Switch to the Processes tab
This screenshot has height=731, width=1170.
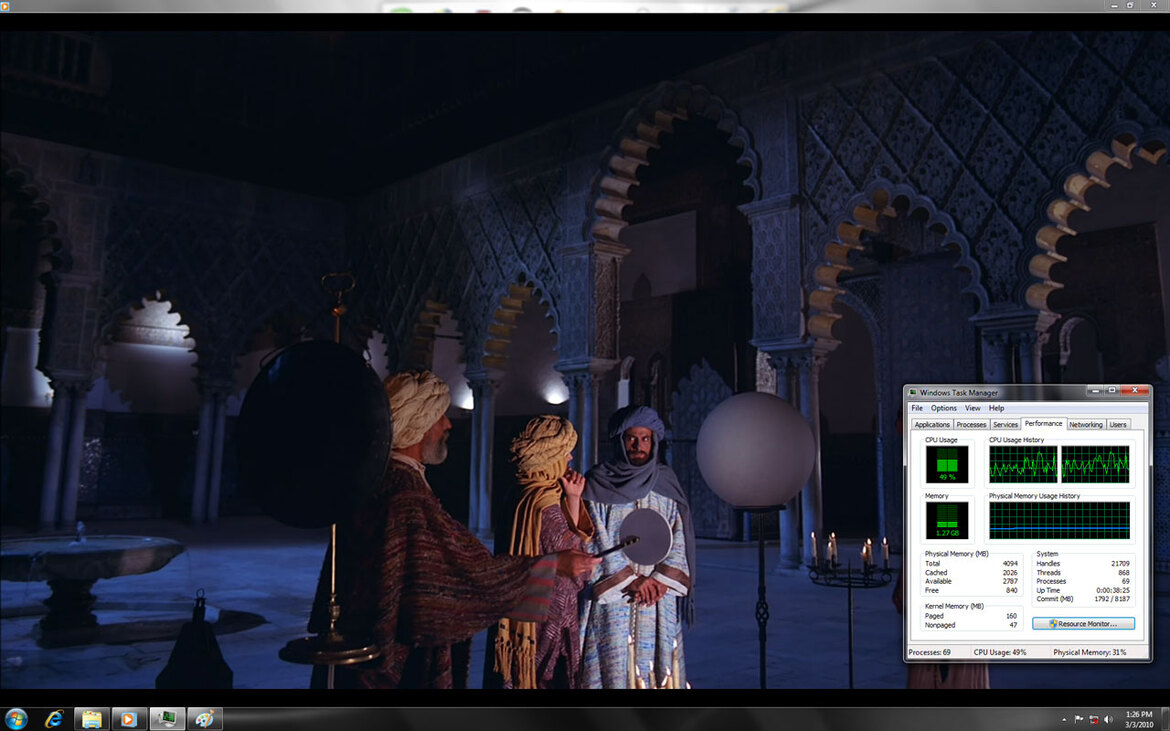(x=972, y=424)
